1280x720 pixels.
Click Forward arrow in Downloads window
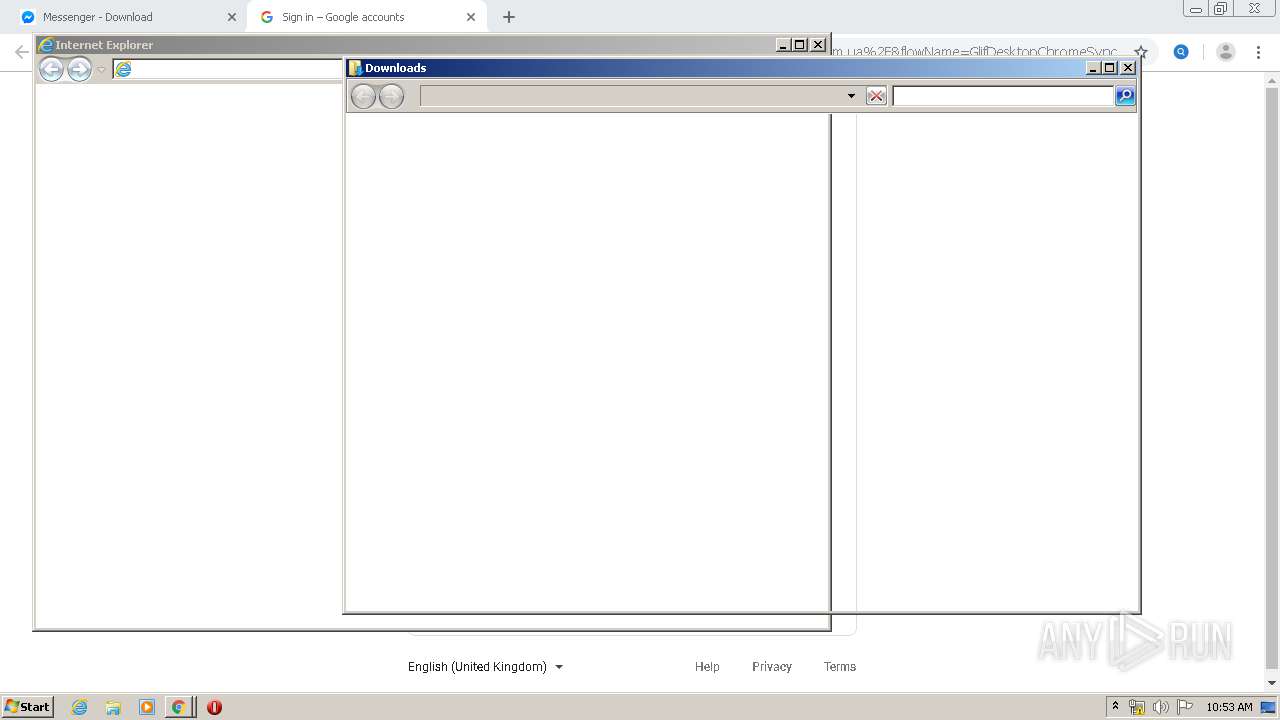(x=391, y=96)
